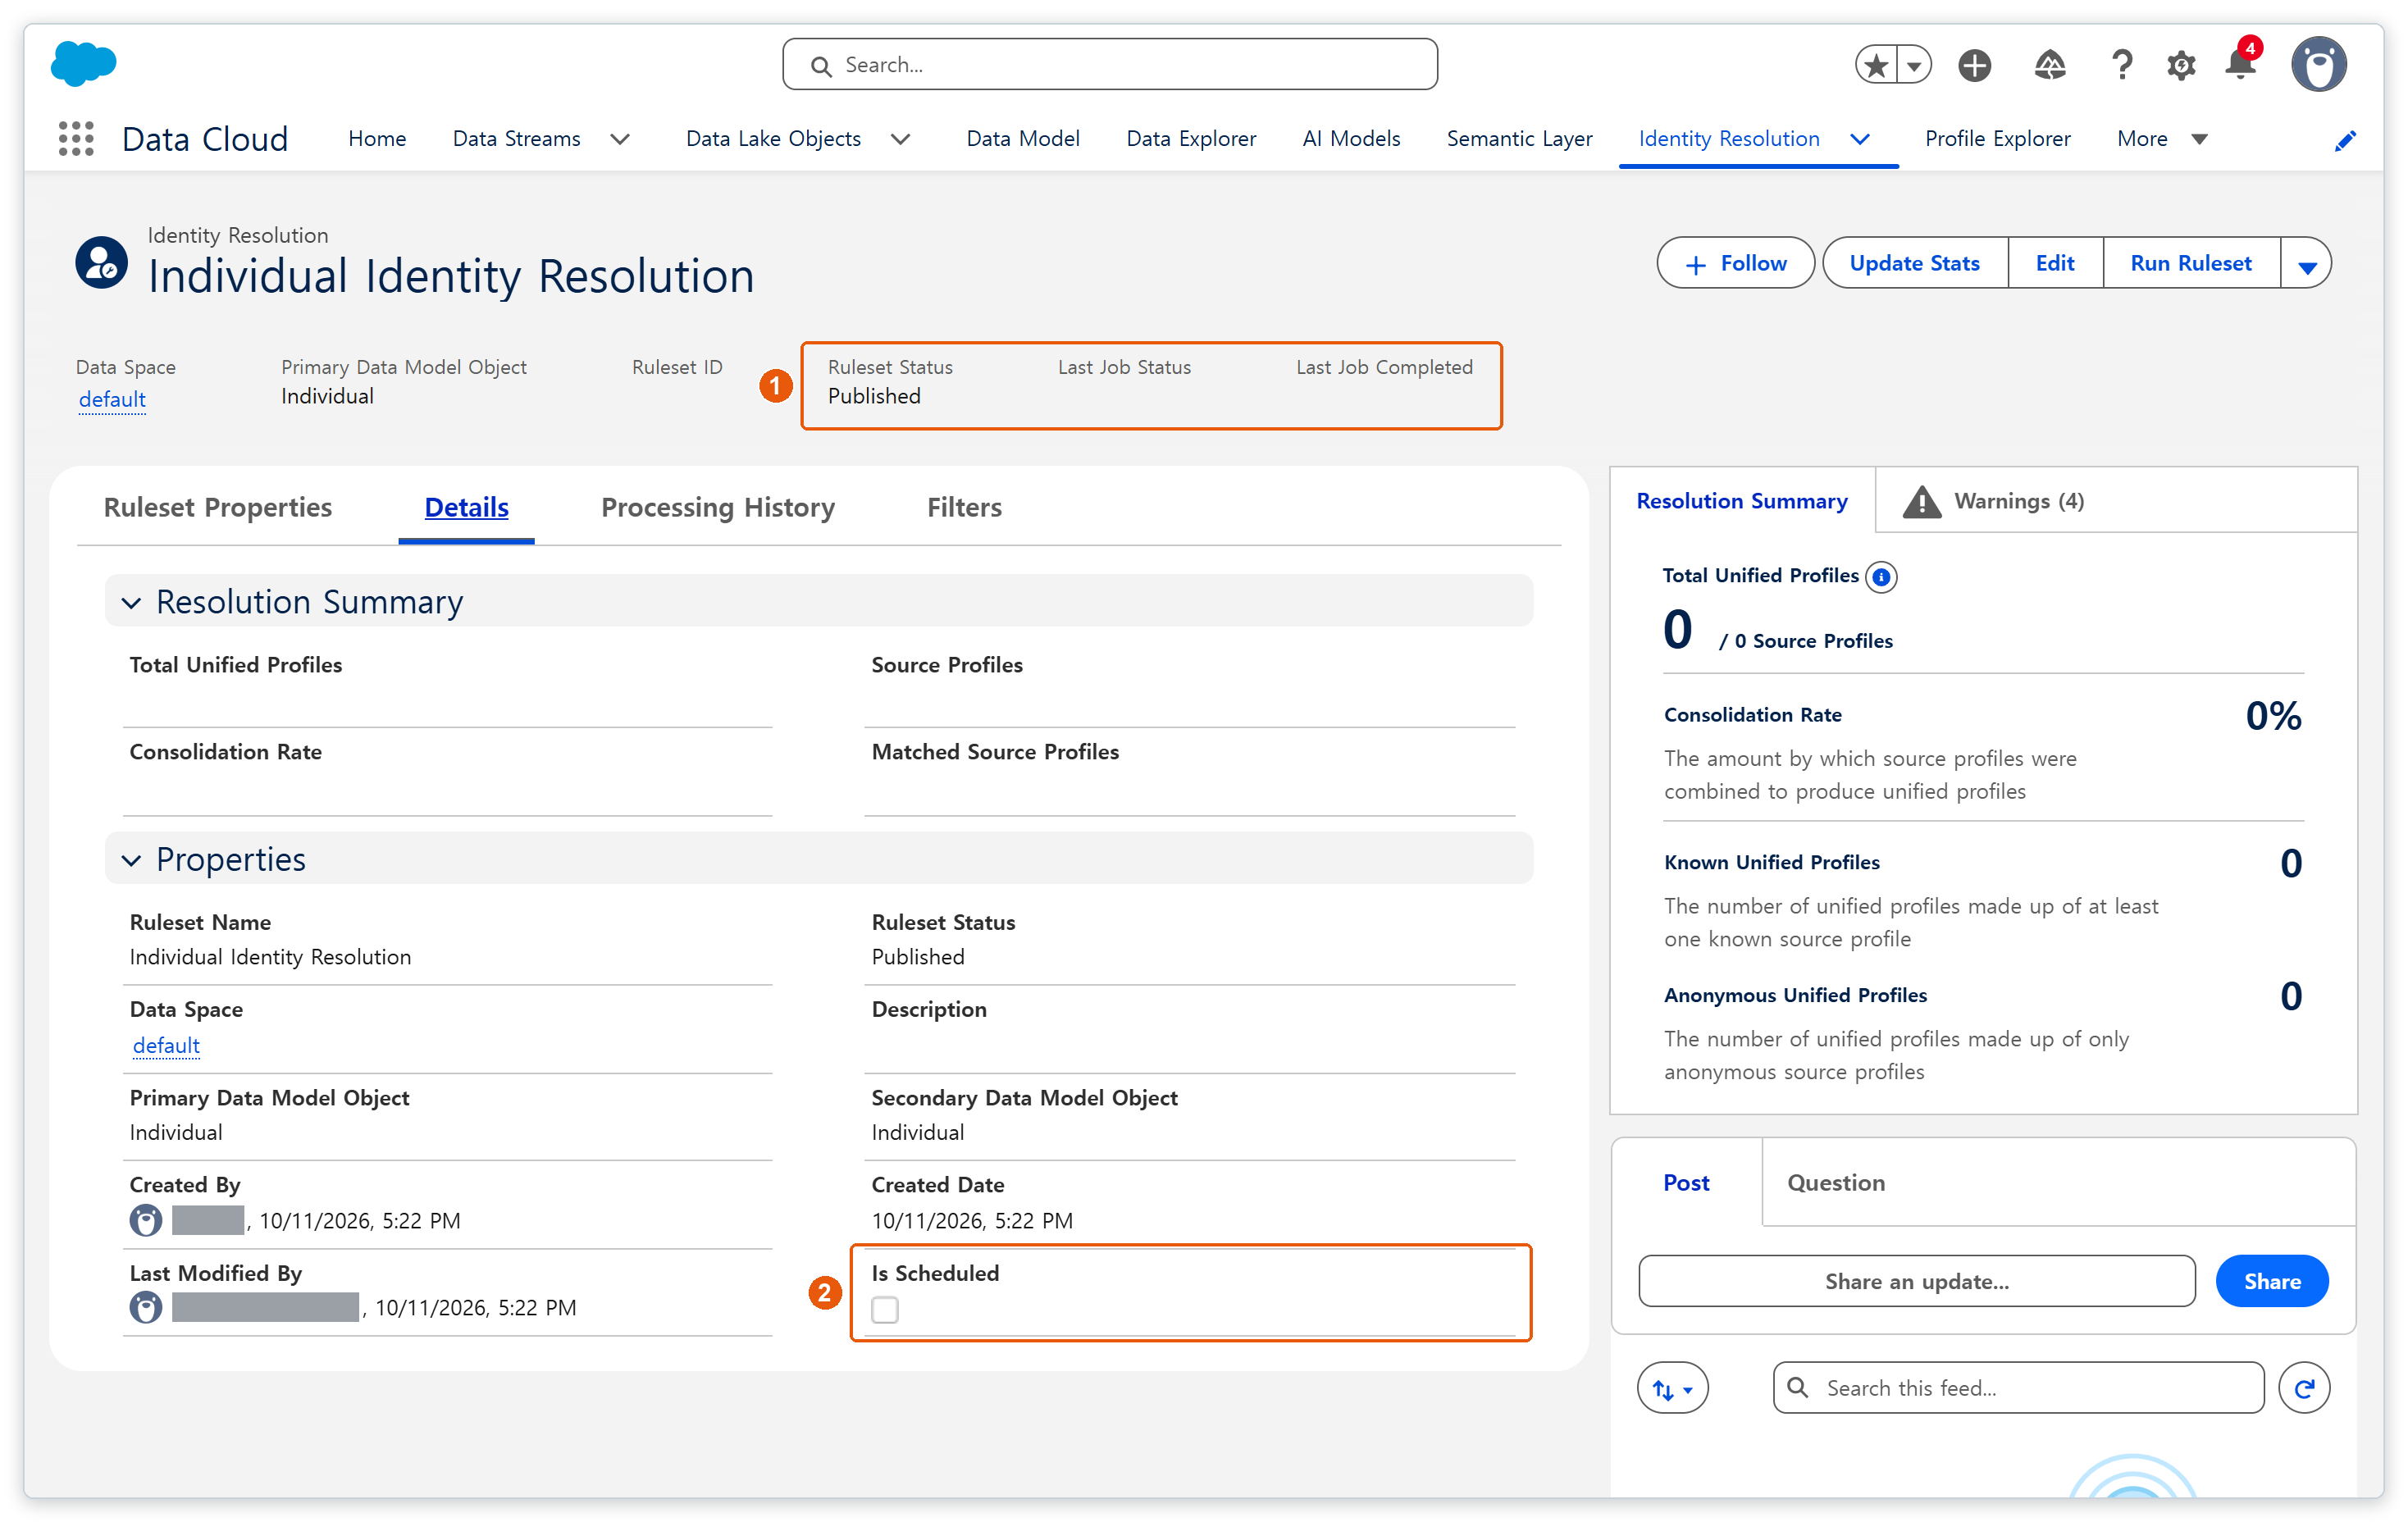The height and width of the screenshot is (1522, 2408).
Task: Switch to the Ruleset Properties tab
Action: click(x=217, y=507)
